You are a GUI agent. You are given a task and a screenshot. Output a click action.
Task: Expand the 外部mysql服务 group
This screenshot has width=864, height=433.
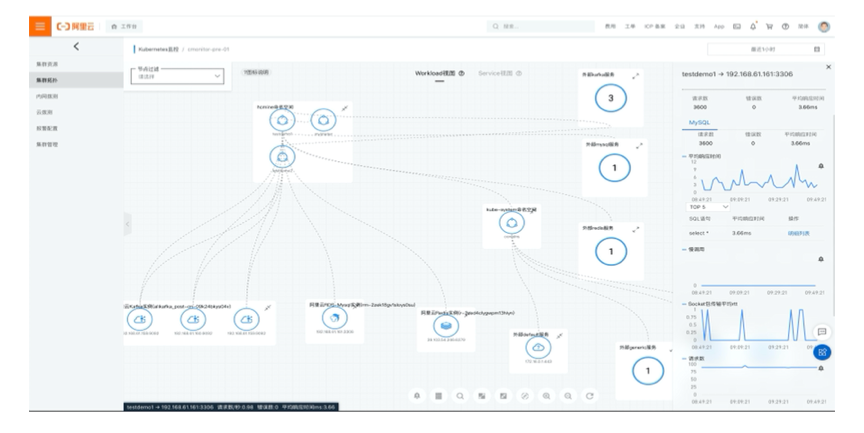639,146
